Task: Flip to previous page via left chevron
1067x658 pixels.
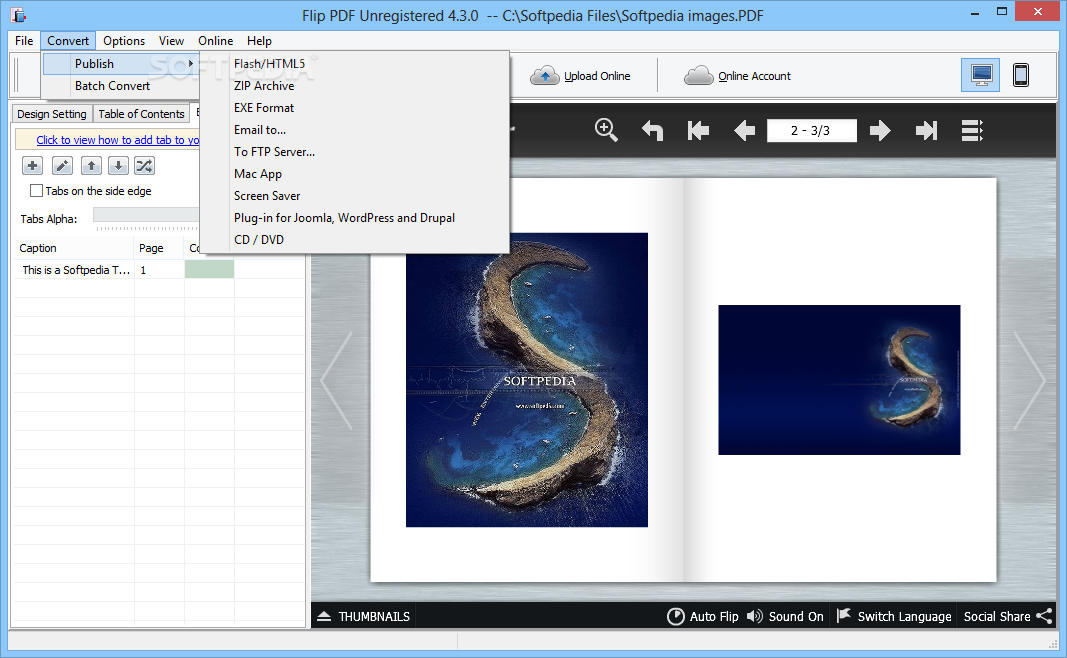Action: [x=338, y=380]
